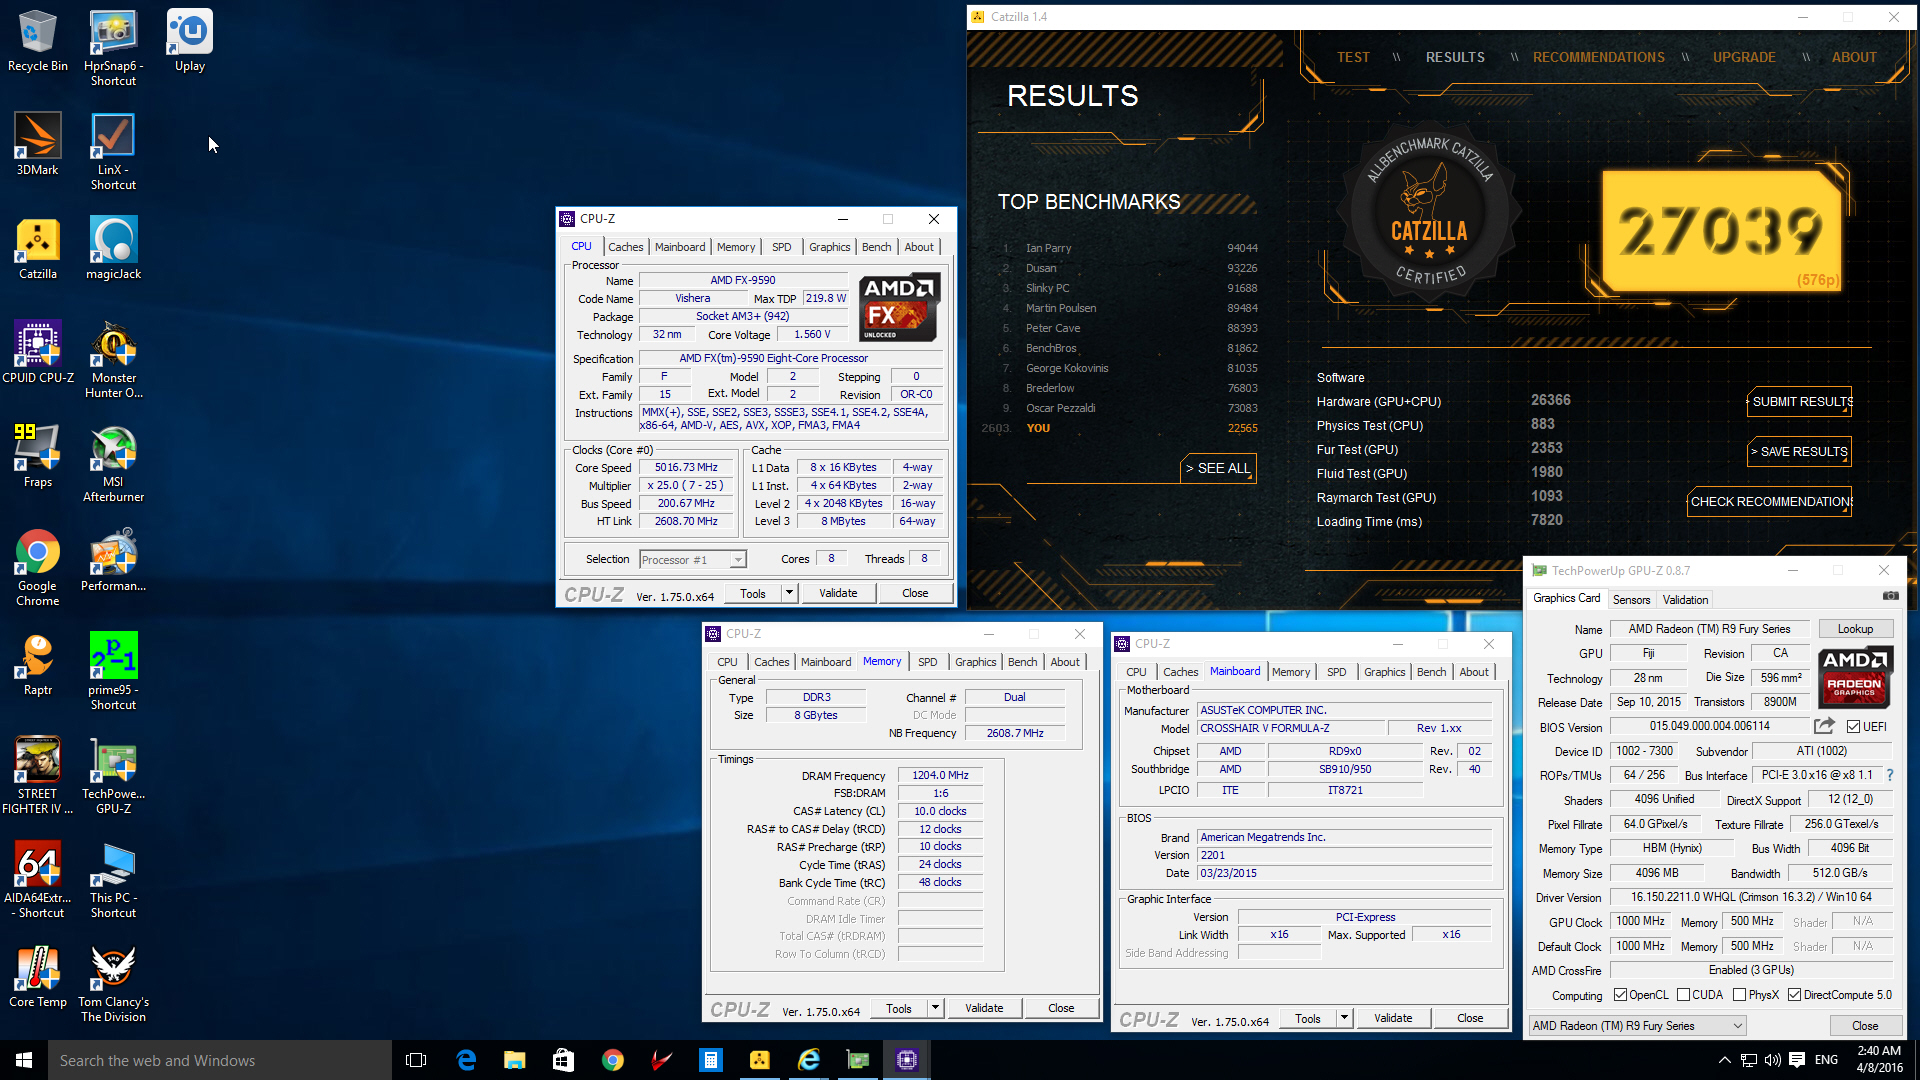This screenshot has height=1080, width=1920.
Task: Switch to the Sensors tab in GPU-Z
Action: tap(1631, 600)
